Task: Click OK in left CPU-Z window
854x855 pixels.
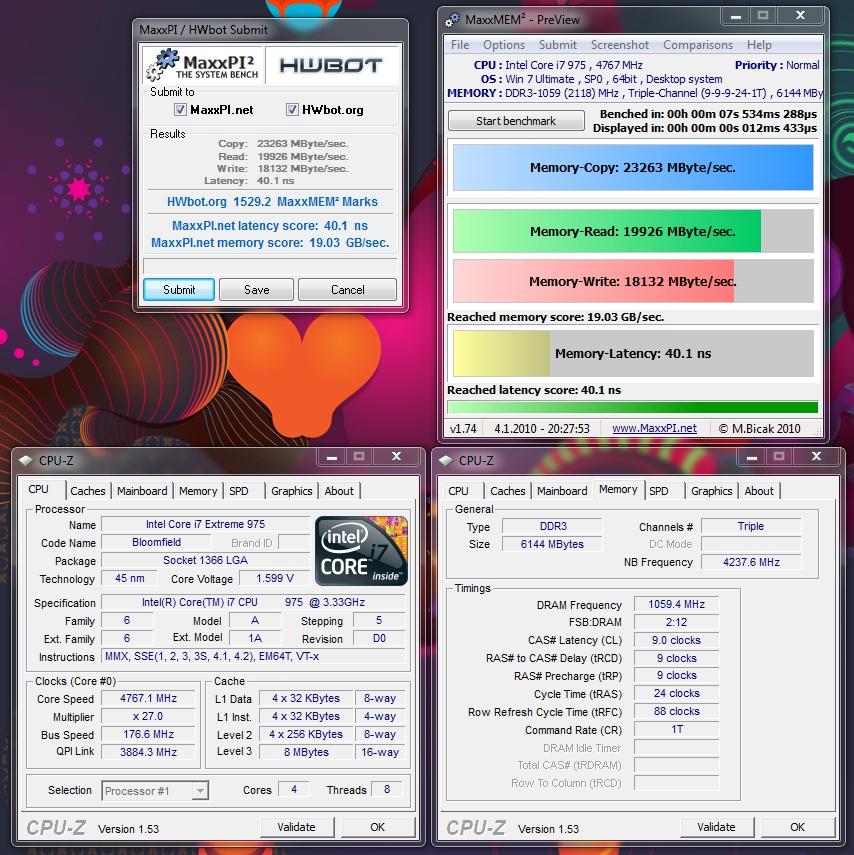Action: point(377,827)
